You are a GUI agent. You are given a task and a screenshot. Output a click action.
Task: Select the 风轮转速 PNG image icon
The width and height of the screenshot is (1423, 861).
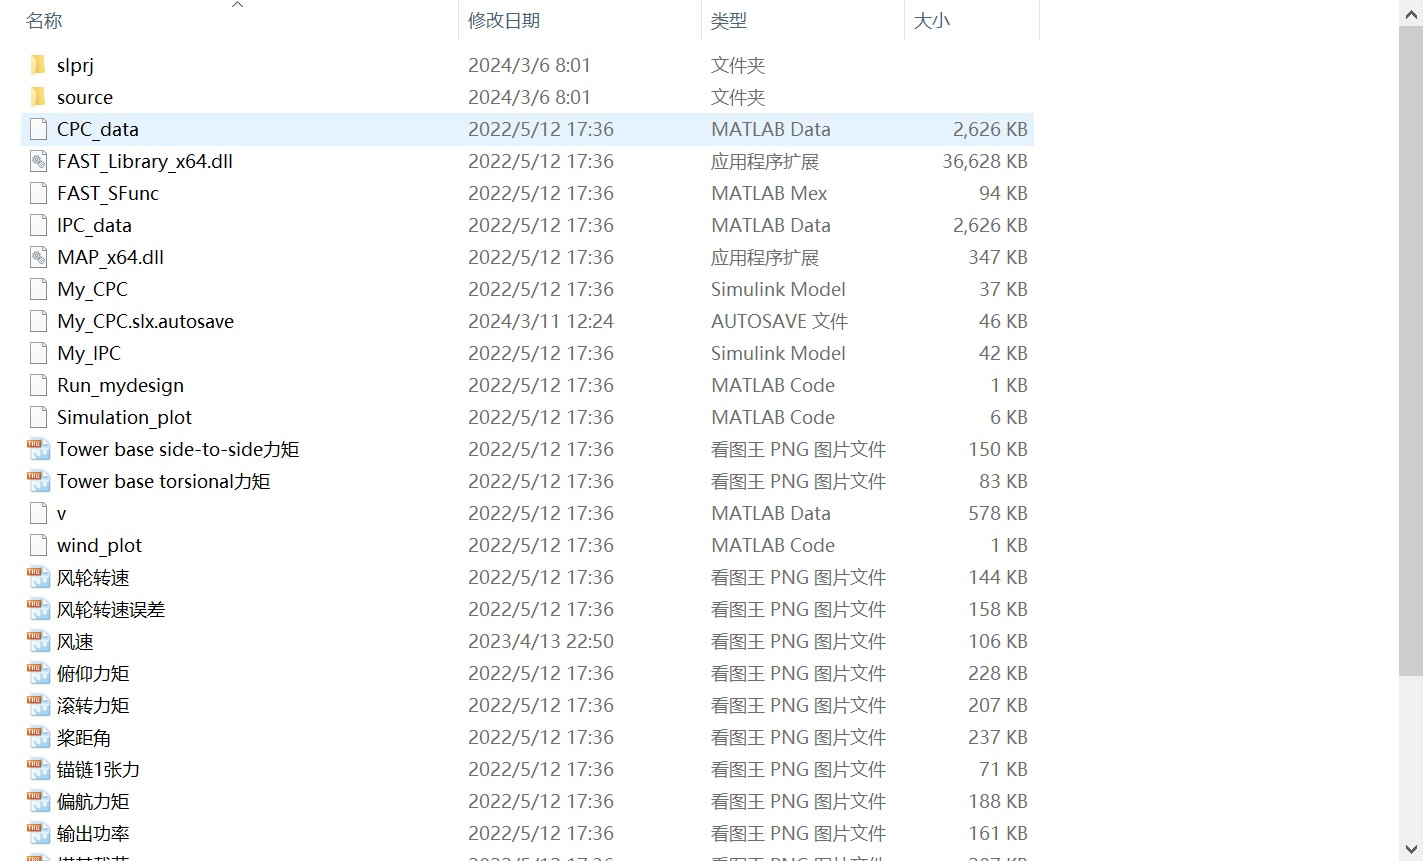[x=37, y=577]
